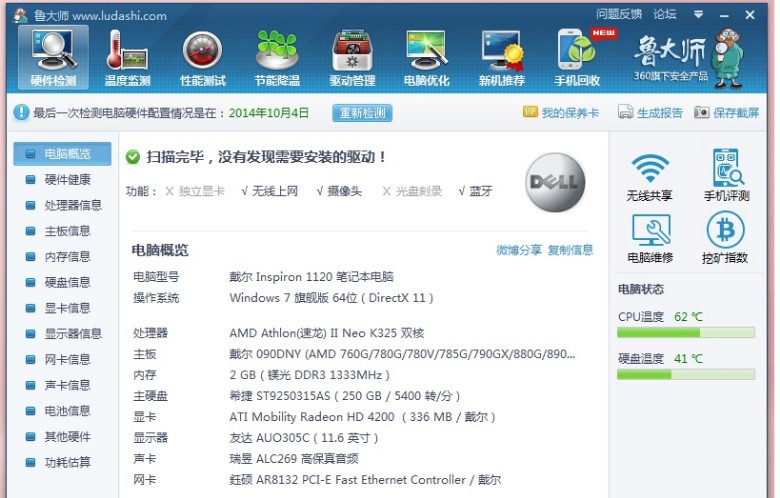Open 电脑维修 computer repair tool
This screenshot has height=498, width=780.
coord(650,238)
